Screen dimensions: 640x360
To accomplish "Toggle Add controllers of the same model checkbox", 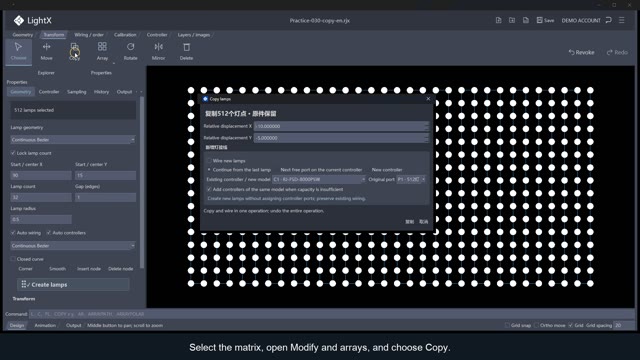I will 209,189.
